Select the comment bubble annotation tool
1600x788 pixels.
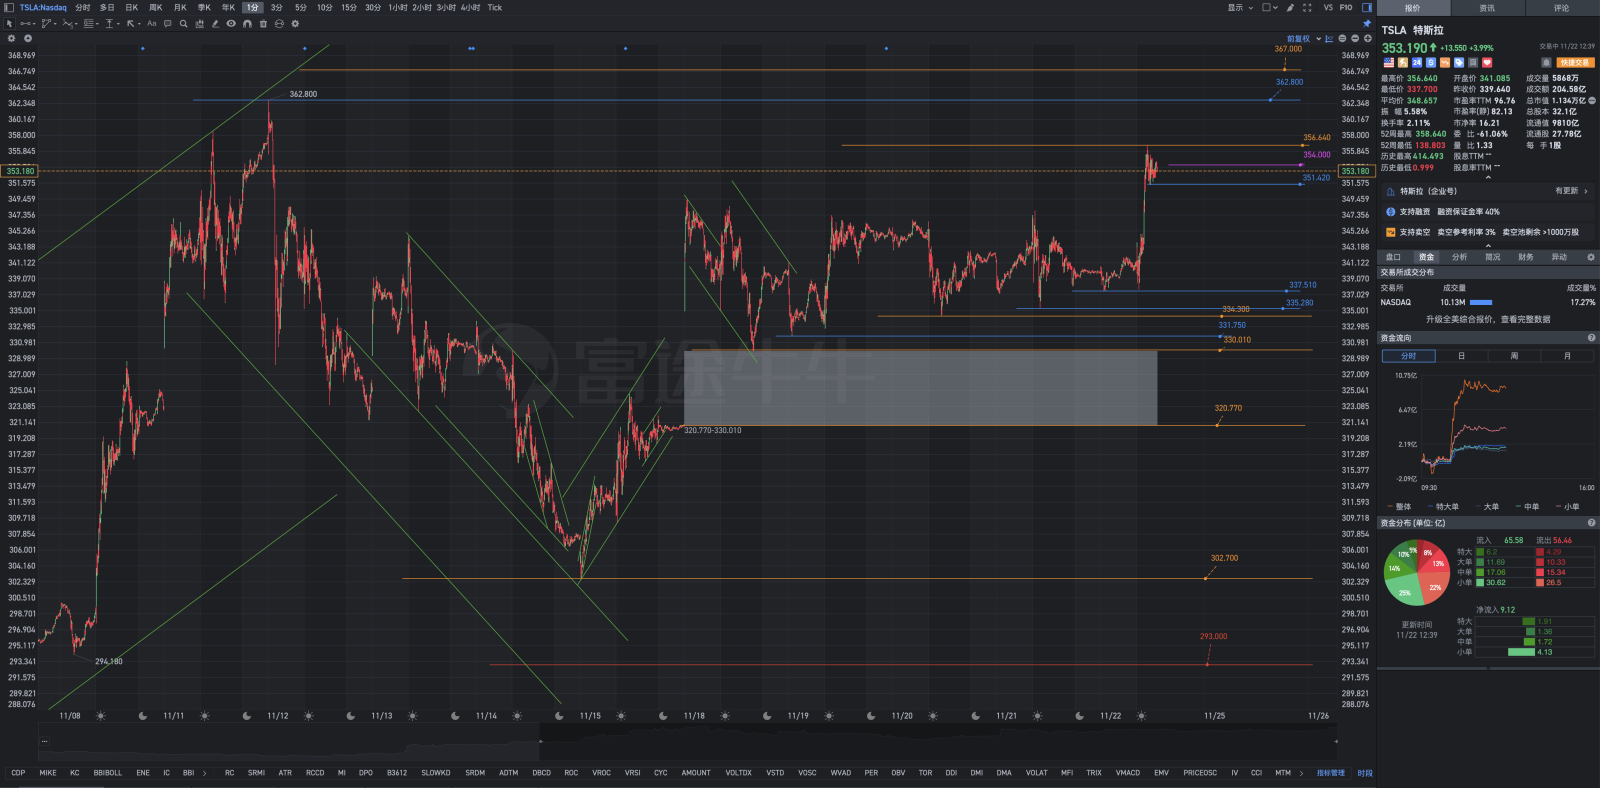pos(167,24)
